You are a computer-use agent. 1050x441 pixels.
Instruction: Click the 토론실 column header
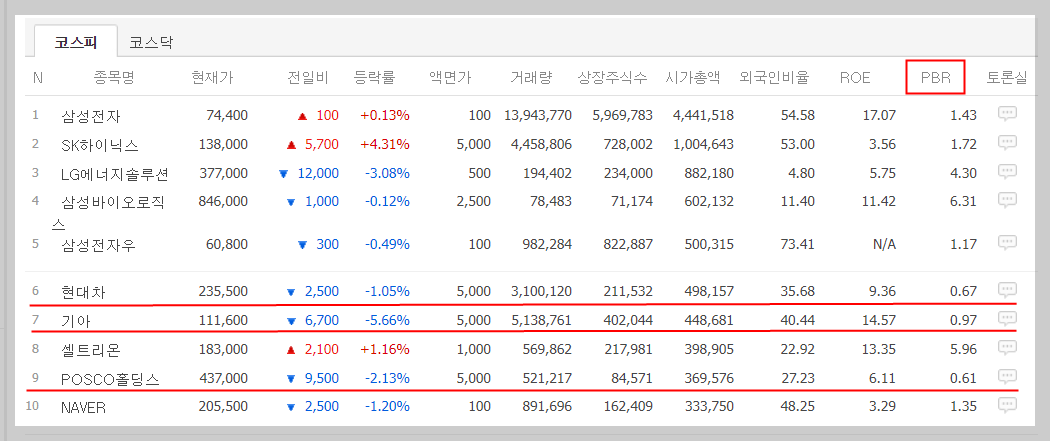(1006, 78)
